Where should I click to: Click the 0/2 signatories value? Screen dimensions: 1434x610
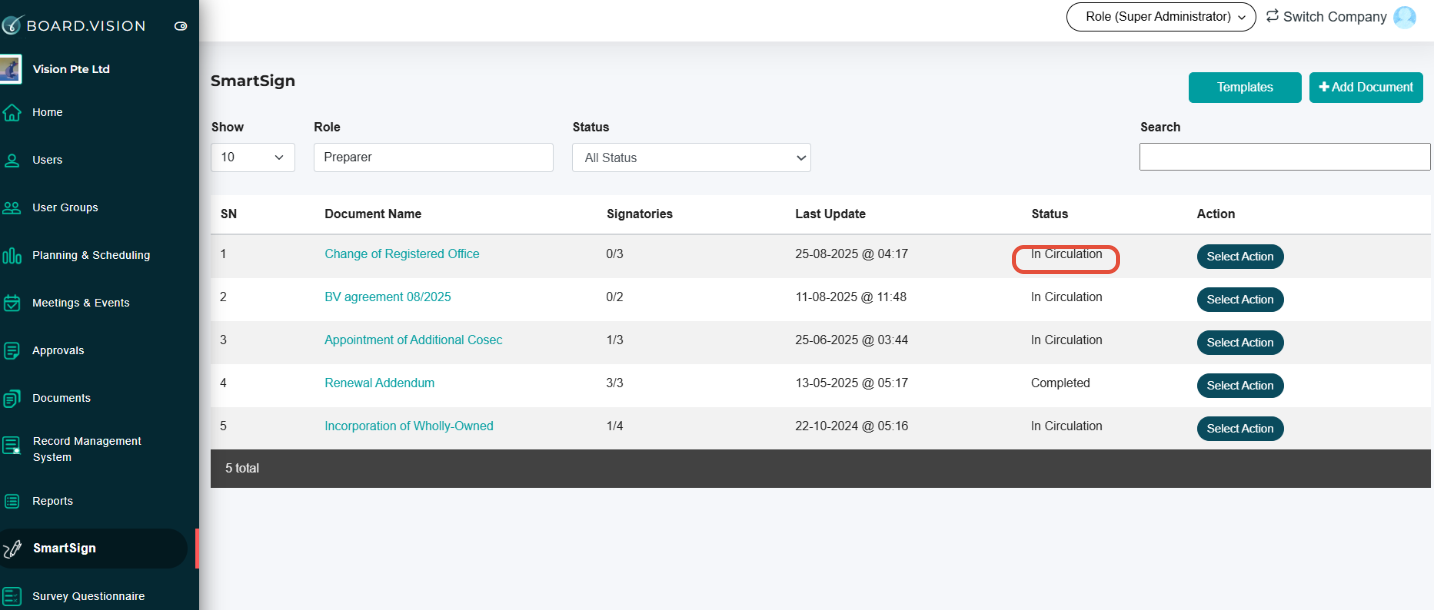[x=615, y=297]
